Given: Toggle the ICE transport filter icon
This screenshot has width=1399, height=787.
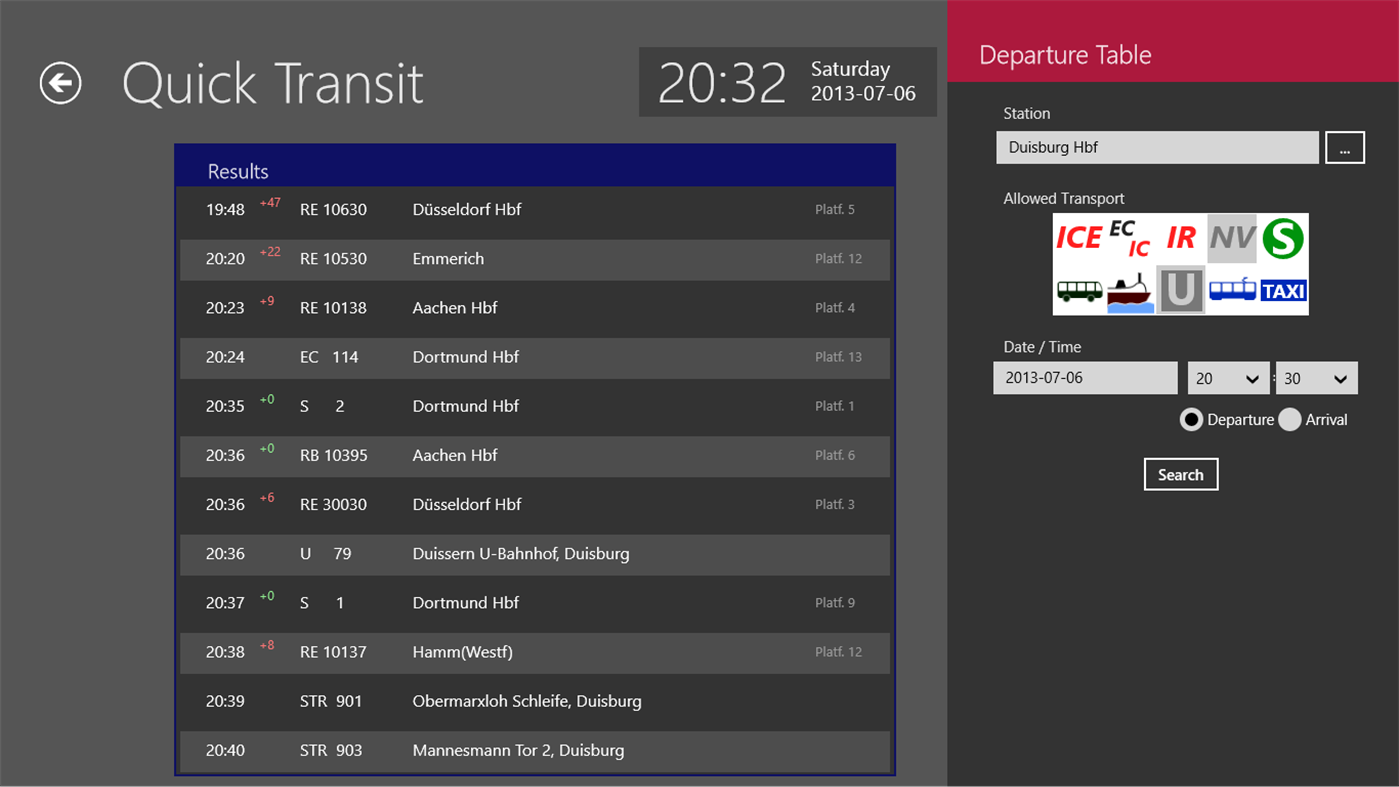Looking at the screenshot, I should [x=1077, y=238].
